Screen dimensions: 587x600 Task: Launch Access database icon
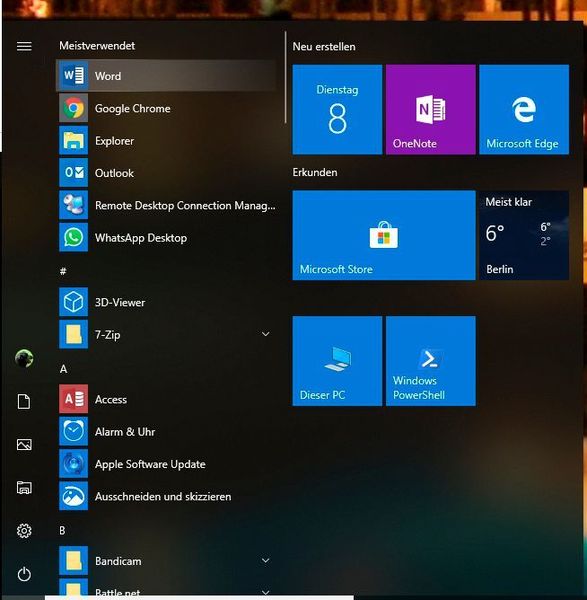pos(73,399)
